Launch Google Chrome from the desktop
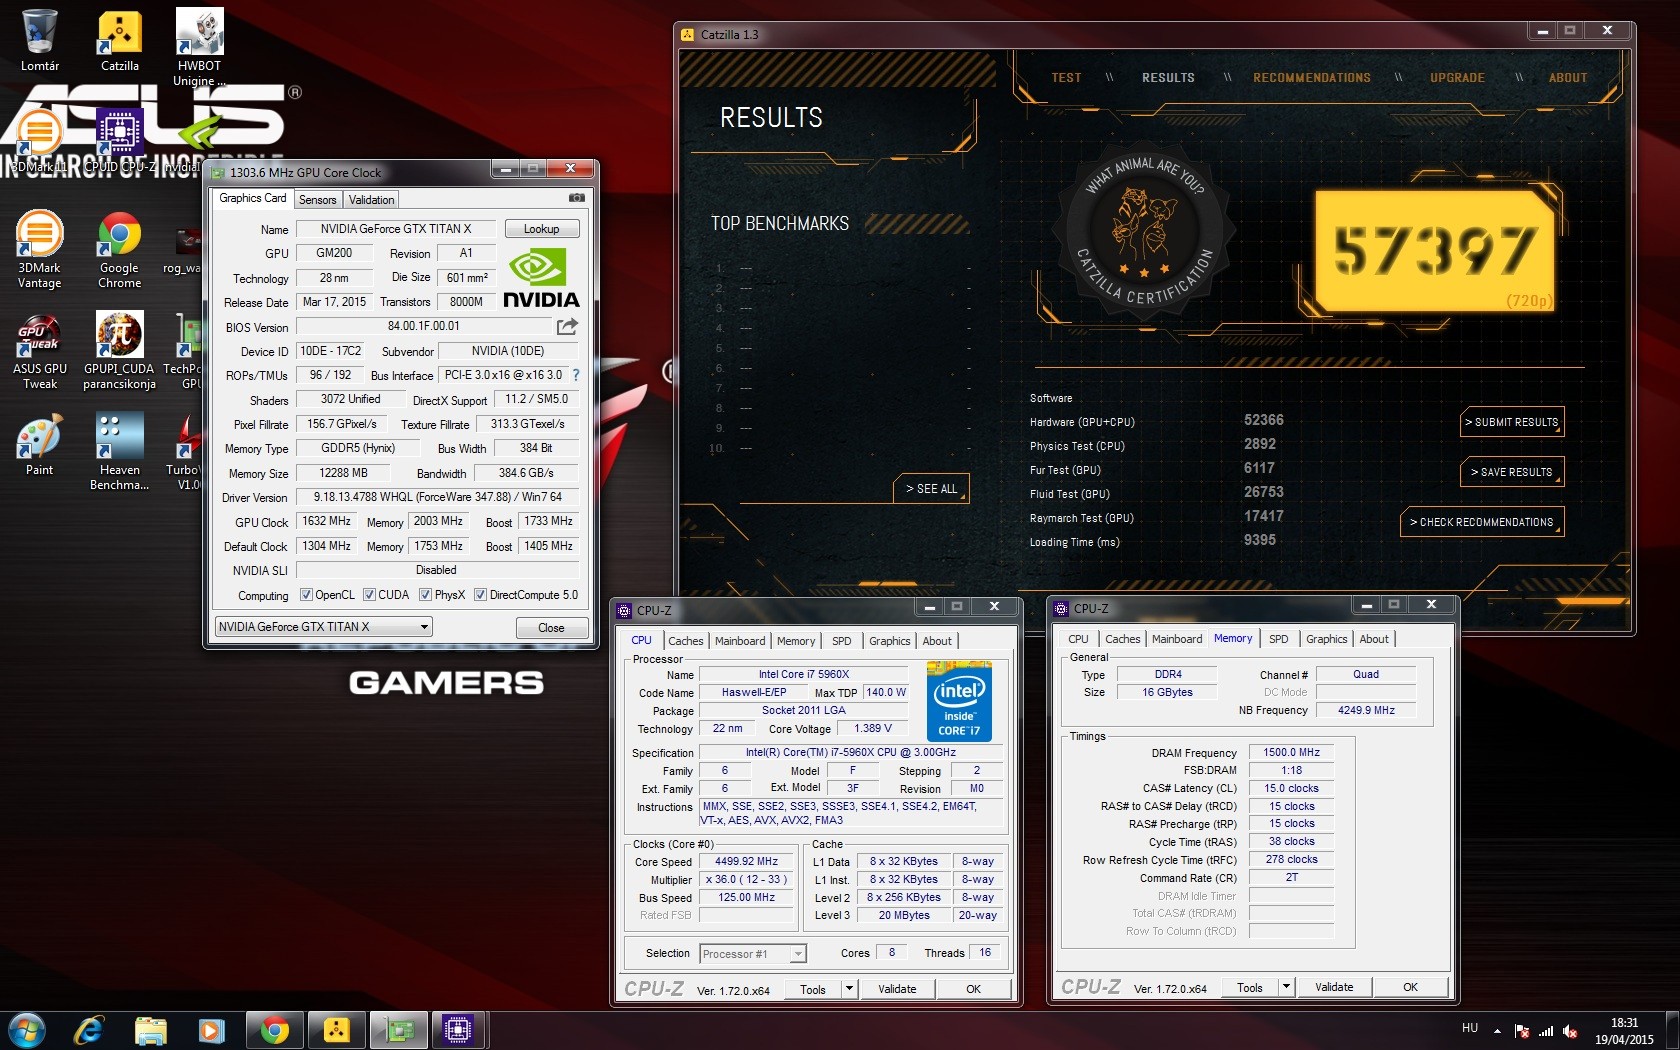The image size is (1680, 1050). pos(120,249)
